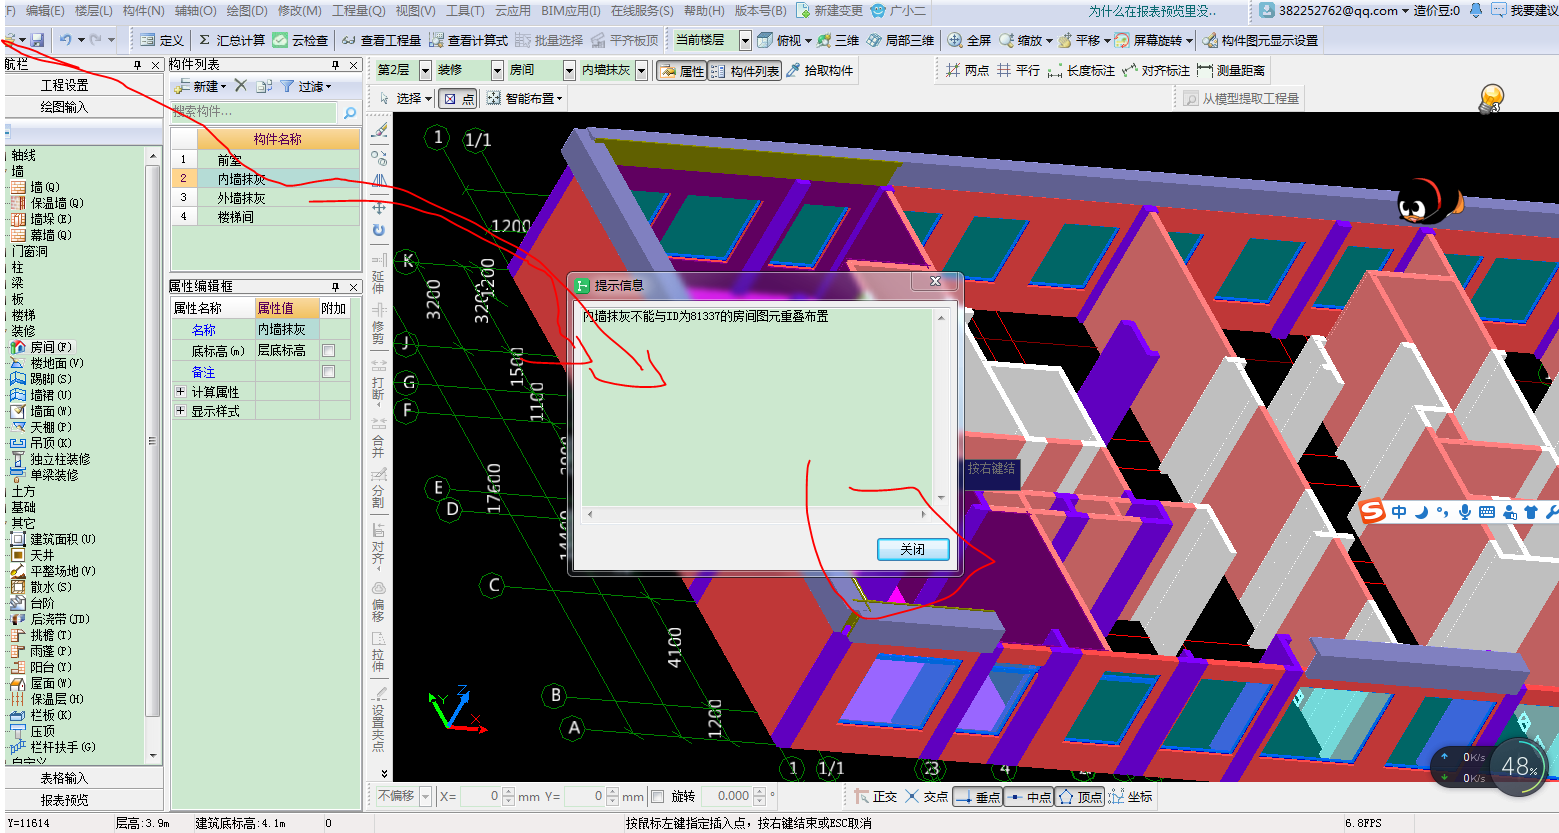The image size is (1559, 833).
Task: Start 云检查 cloud check
Action: point(301,40)
